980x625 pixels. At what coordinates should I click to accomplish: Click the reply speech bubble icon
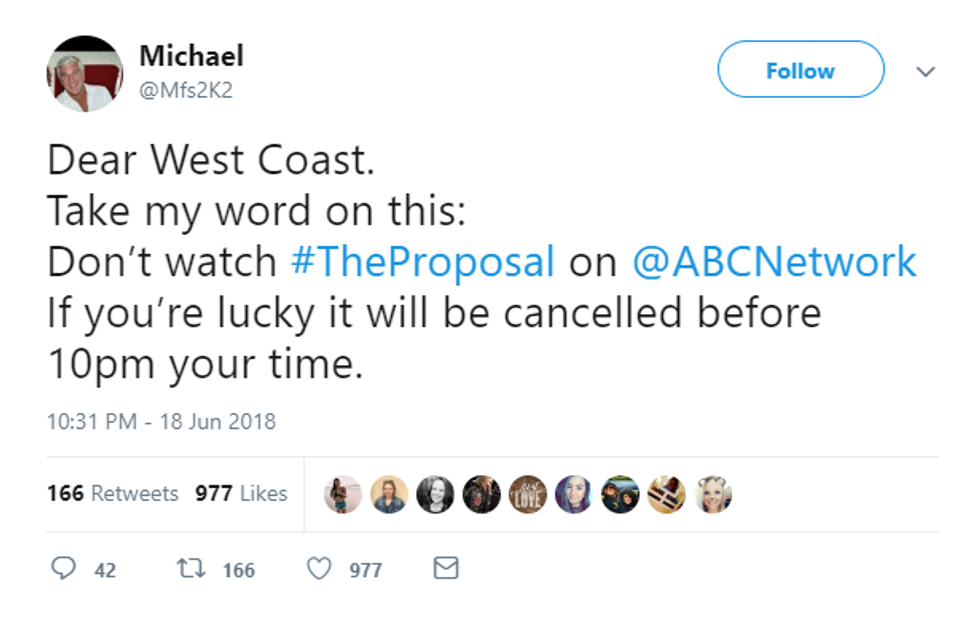point(63,569)
